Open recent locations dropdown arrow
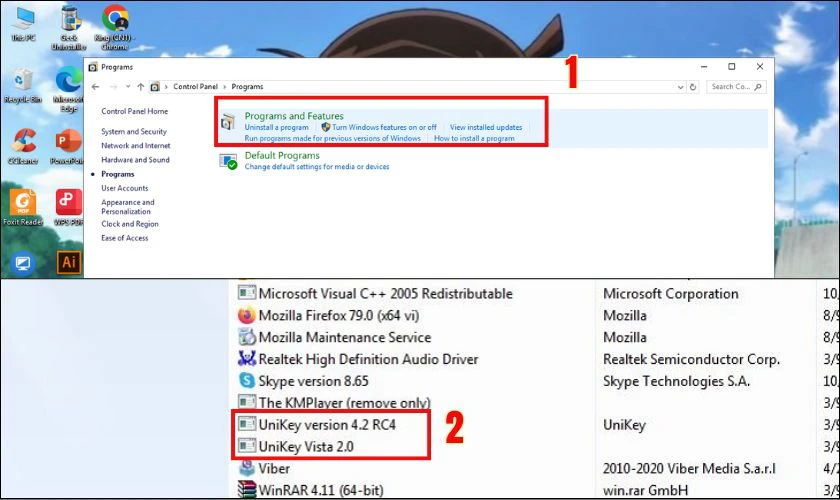Viewport: 840px width, 500px height. tap(128, 87)
